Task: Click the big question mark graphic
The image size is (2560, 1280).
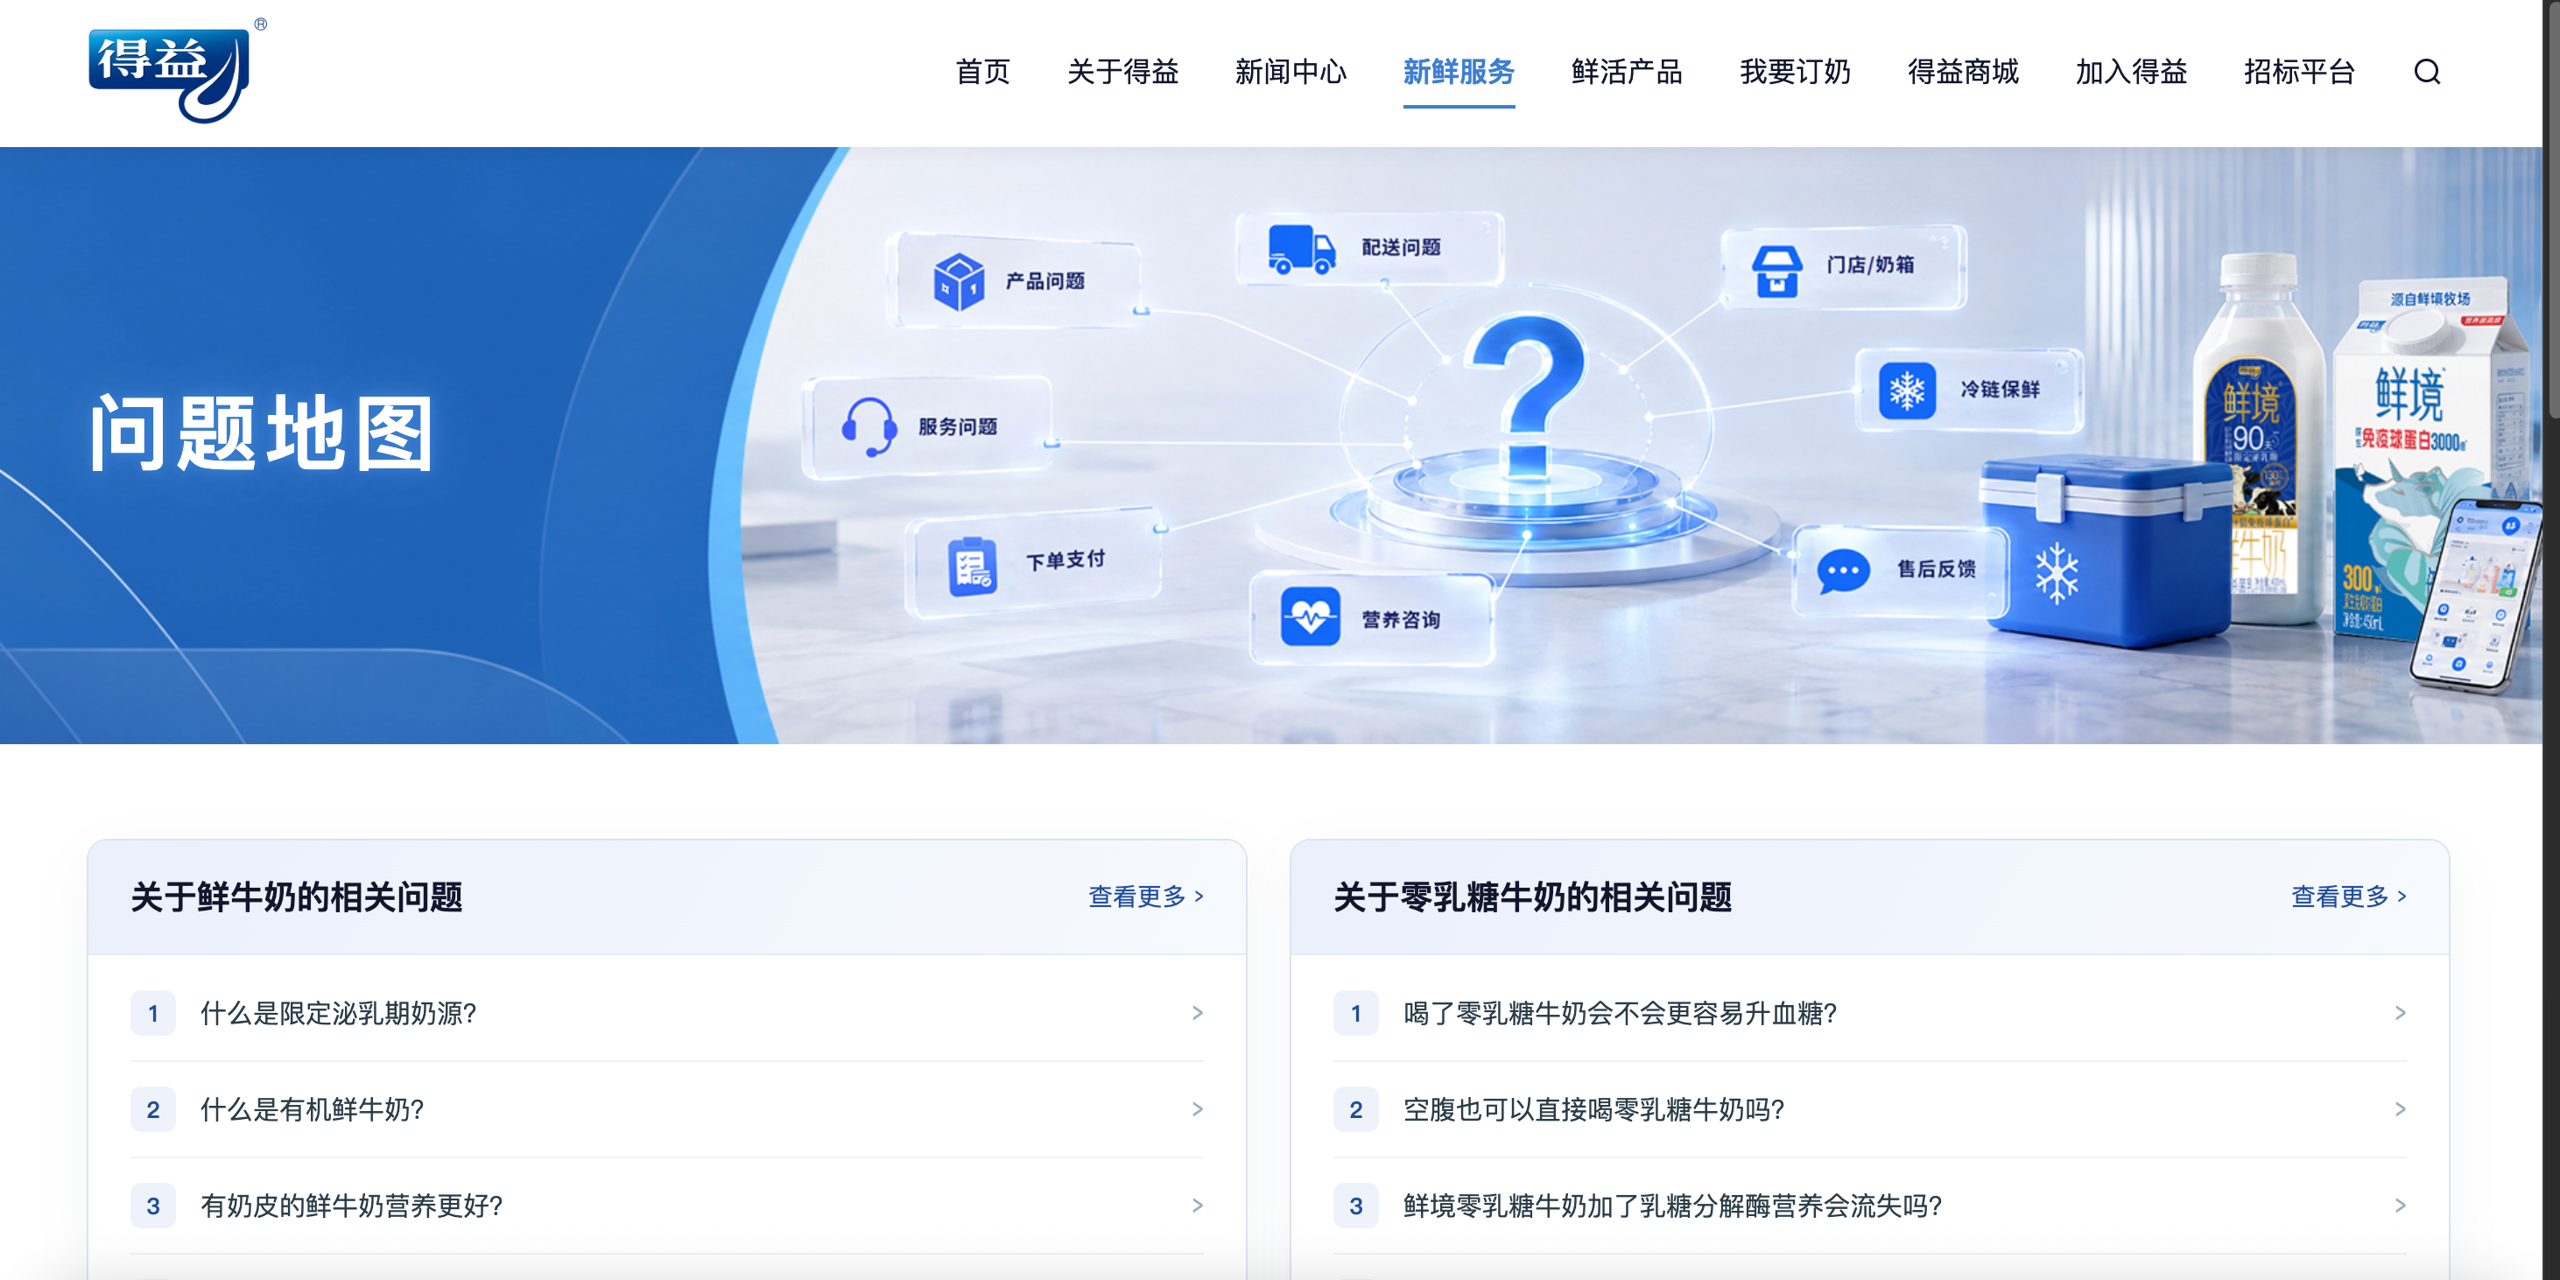Action: point(1526,396)
